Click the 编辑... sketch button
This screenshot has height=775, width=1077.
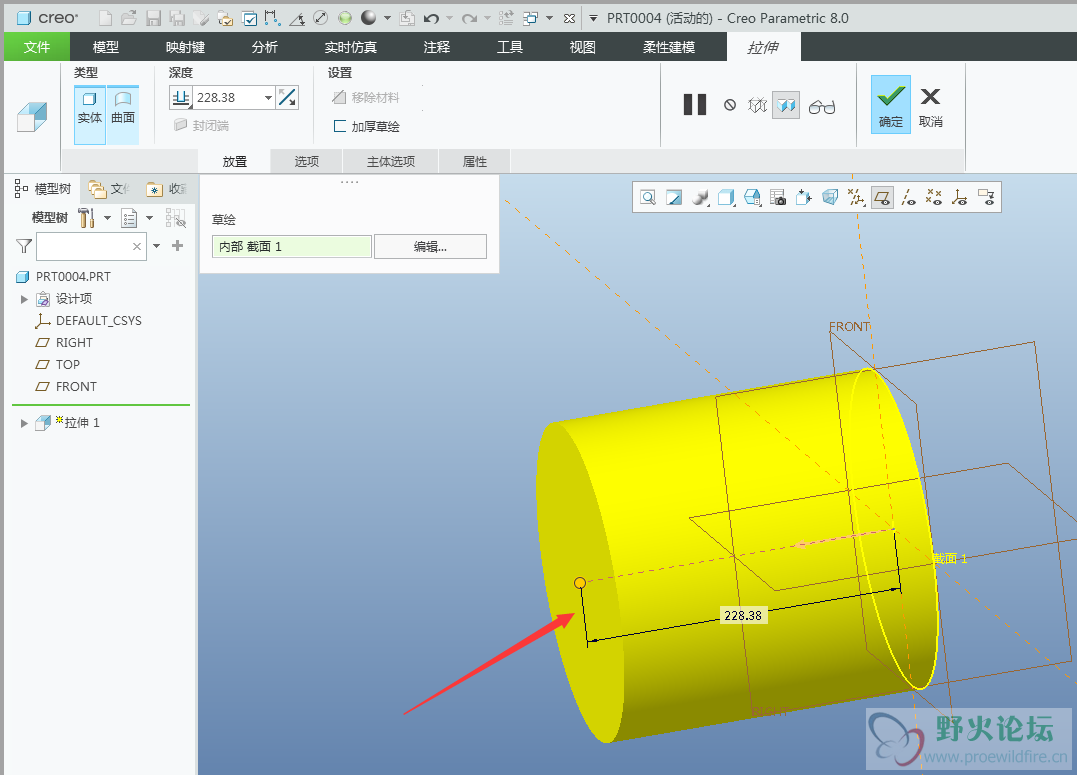point(430,247)
